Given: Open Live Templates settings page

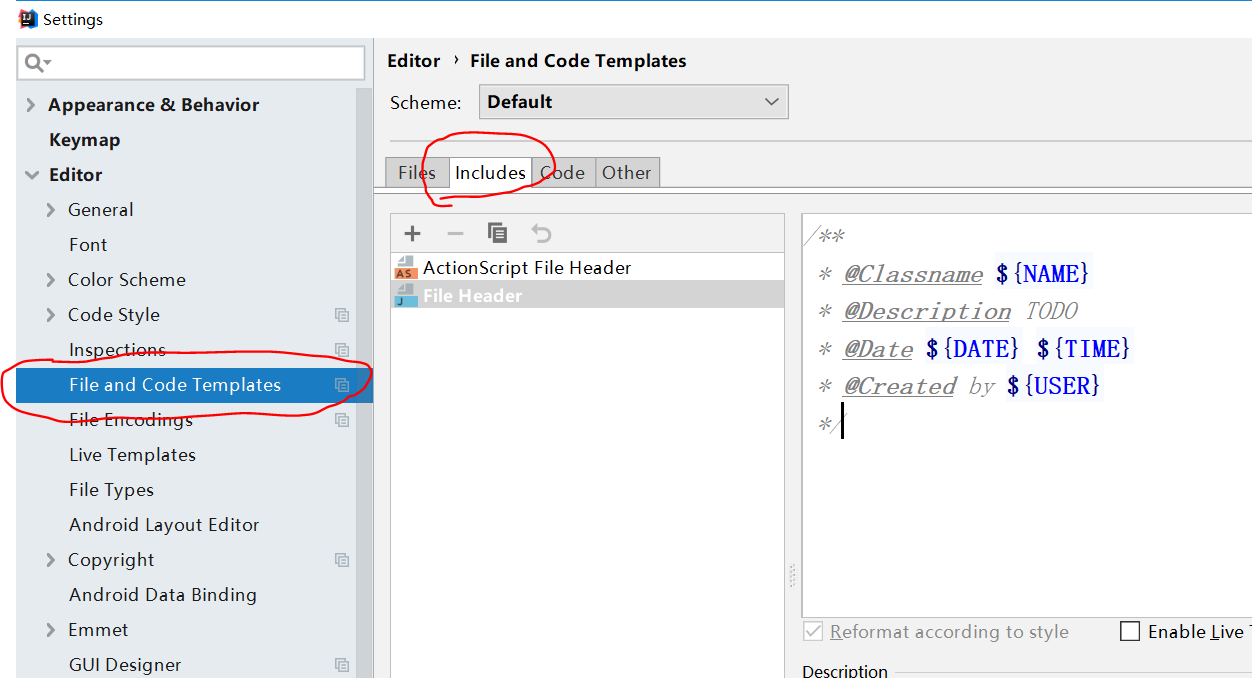Looking at the screenshot, I should (x=132, y=455).
